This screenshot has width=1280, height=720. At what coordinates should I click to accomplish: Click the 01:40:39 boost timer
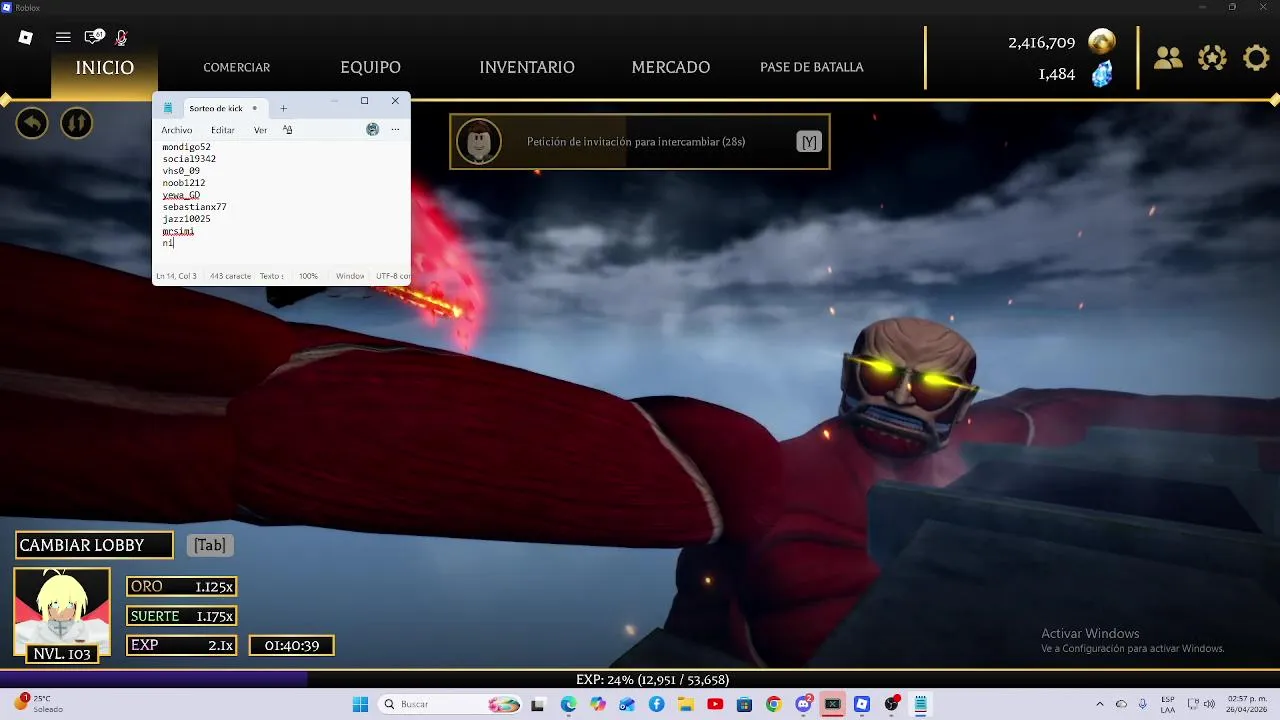tap(292, 646)
